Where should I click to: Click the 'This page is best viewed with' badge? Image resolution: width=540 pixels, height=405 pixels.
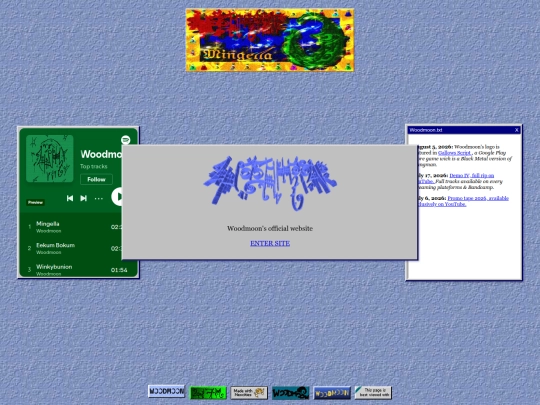coord(373,393)
